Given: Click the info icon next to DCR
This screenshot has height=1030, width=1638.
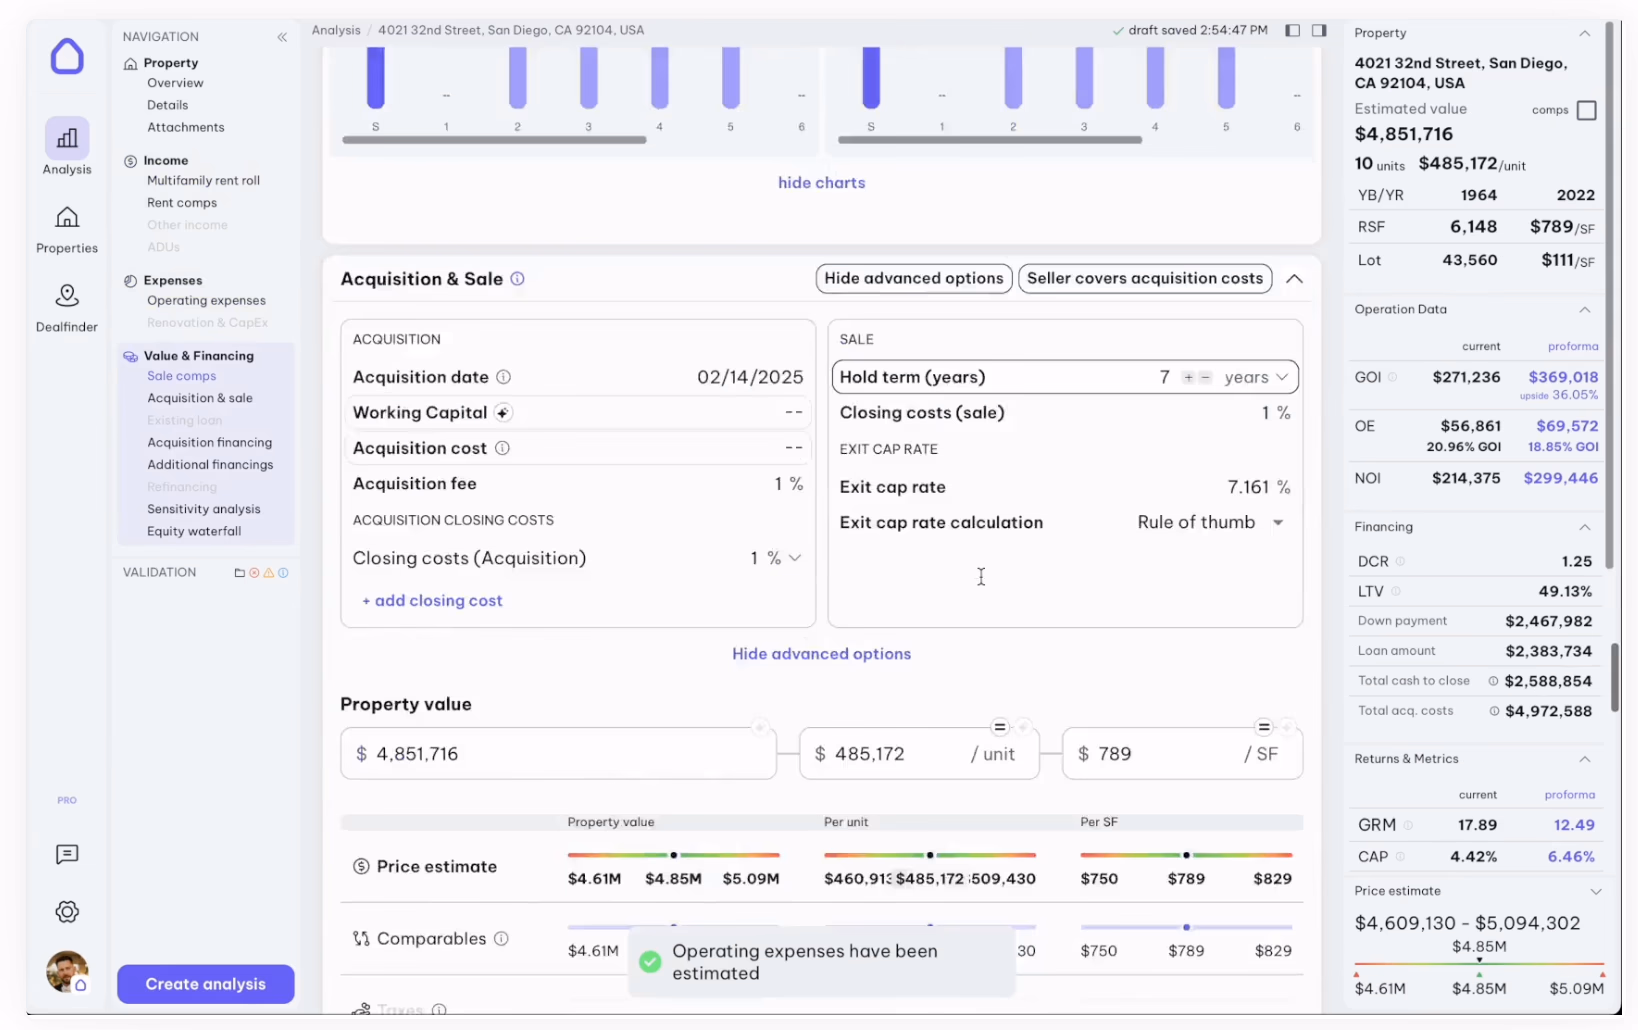Looking at the screenshot, I should coord(1400,561).
